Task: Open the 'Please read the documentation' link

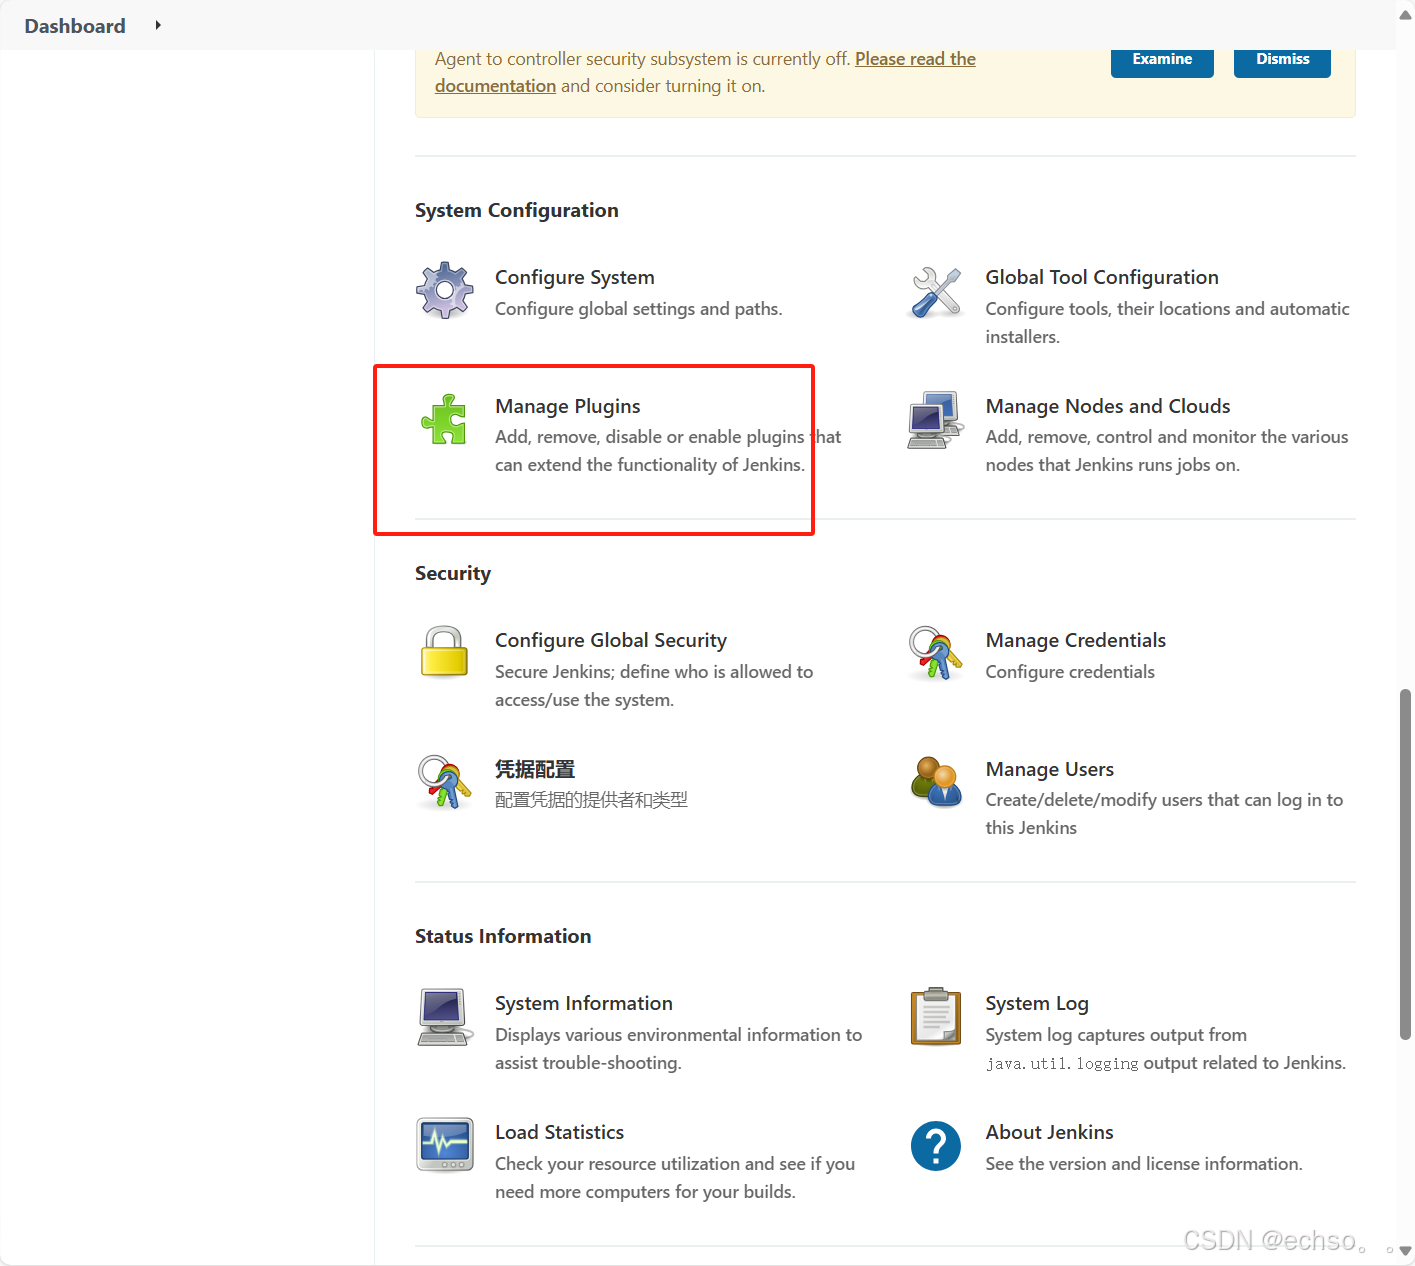Action: (x=915, y=59)
